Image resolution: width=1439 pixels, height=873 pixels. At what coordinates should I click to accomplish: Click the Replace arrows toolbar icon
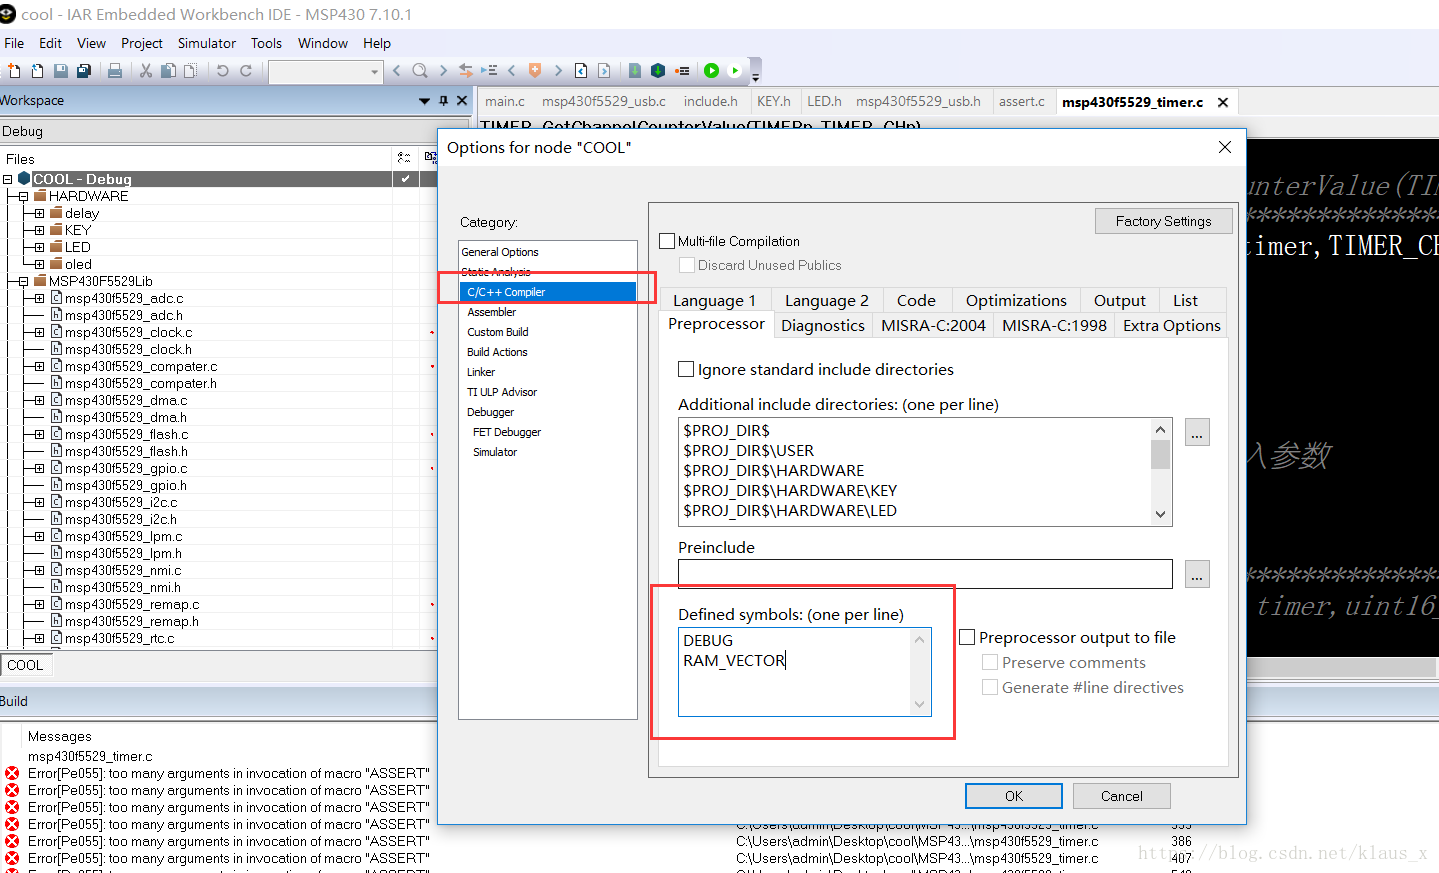(x=466, y=71)
